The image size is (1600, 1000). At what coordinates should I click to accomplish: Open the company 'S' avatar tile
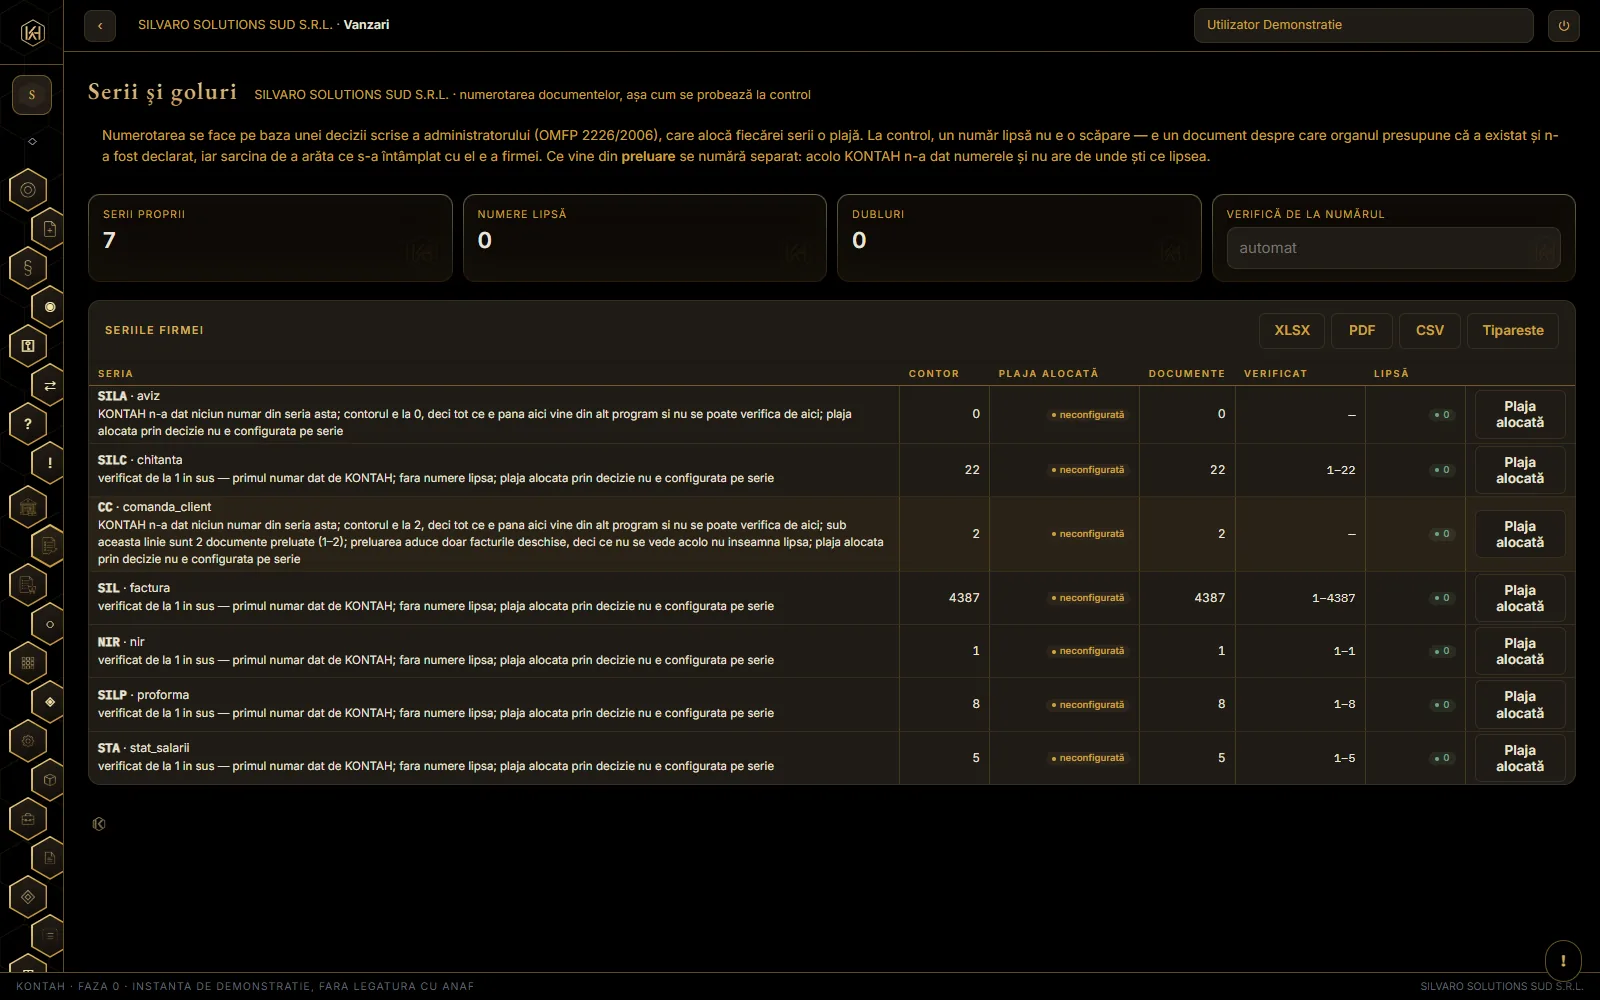pyautogui.click(x=32, y=95)
